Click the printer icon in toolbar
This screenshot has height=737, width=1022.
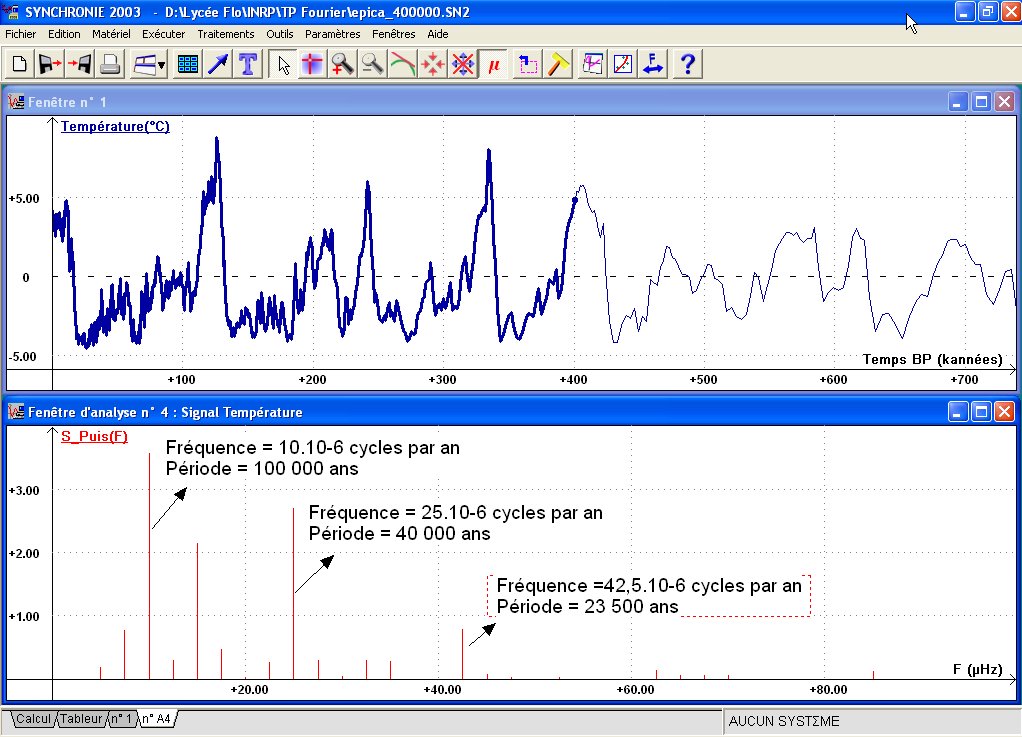point(111,65)
